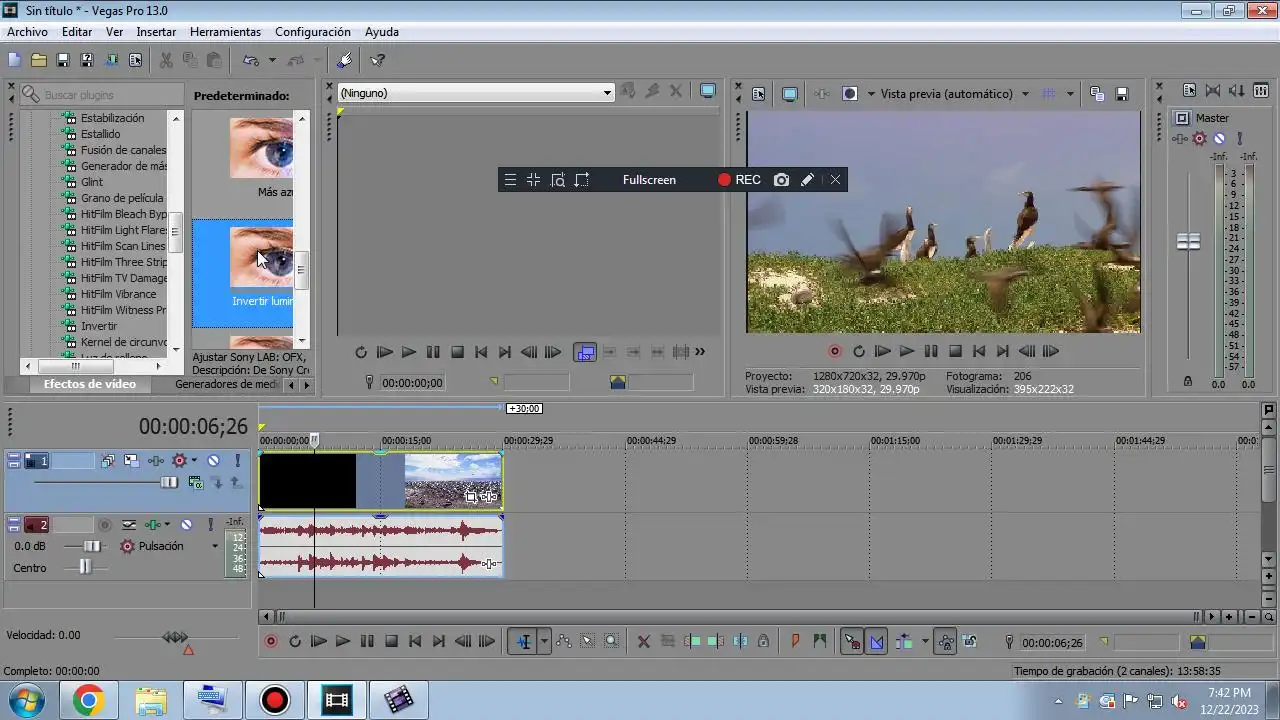Click the Fullscreen label on the recorder bar
Image resolution: width=1280 pixels, height=720 pixels.
pos(649,180)
